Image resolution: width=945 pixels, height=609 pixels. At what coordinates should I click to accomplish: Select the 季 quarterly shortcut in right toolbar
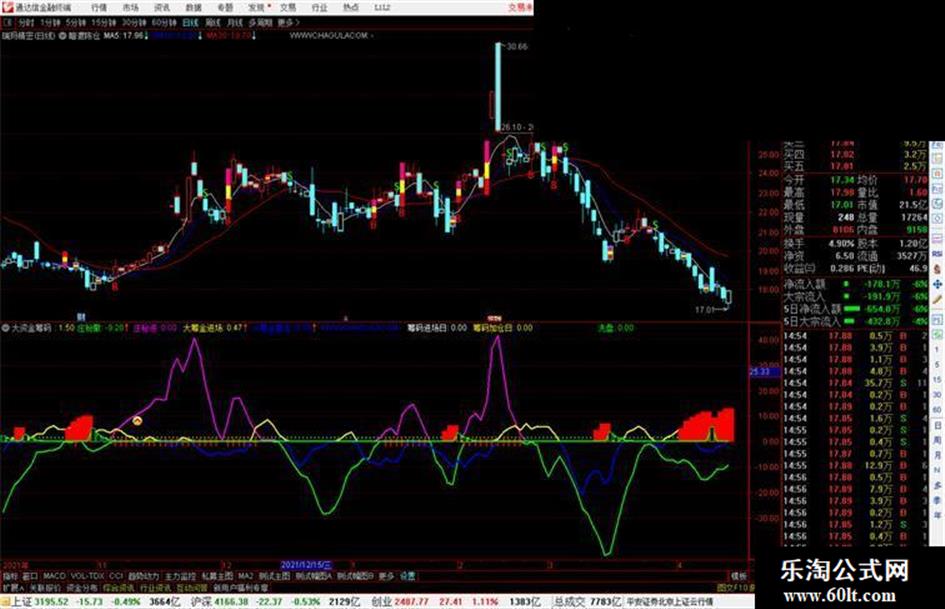click(937, 500)
